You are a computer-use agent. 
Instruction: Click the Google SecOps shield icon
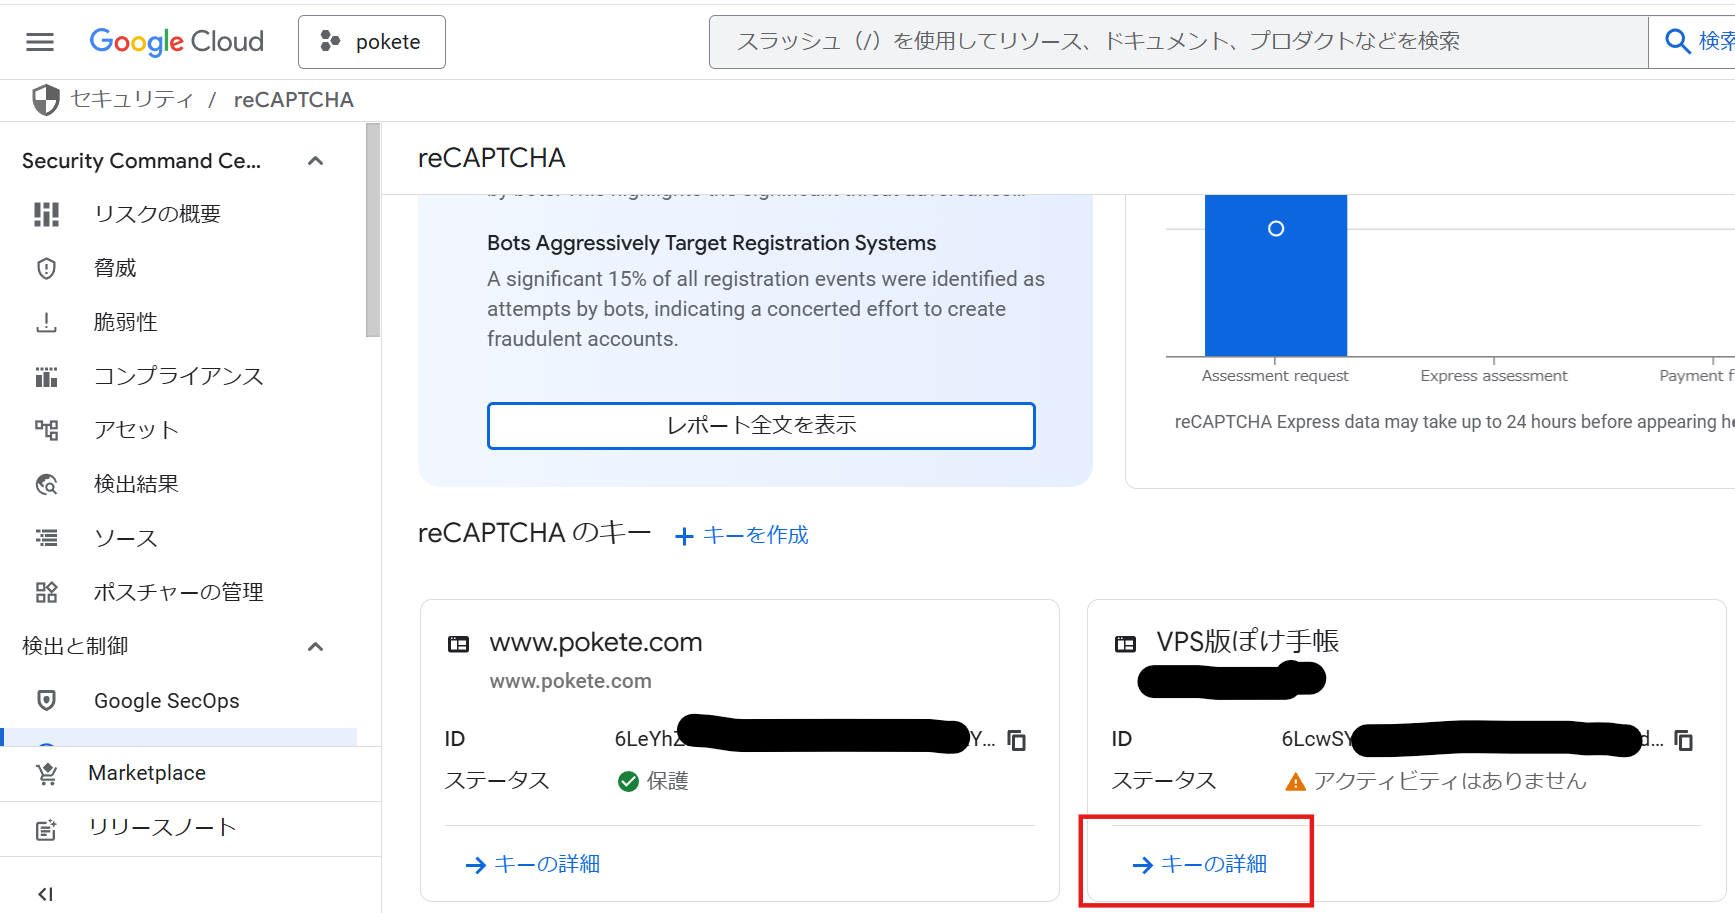coord(47,700)
